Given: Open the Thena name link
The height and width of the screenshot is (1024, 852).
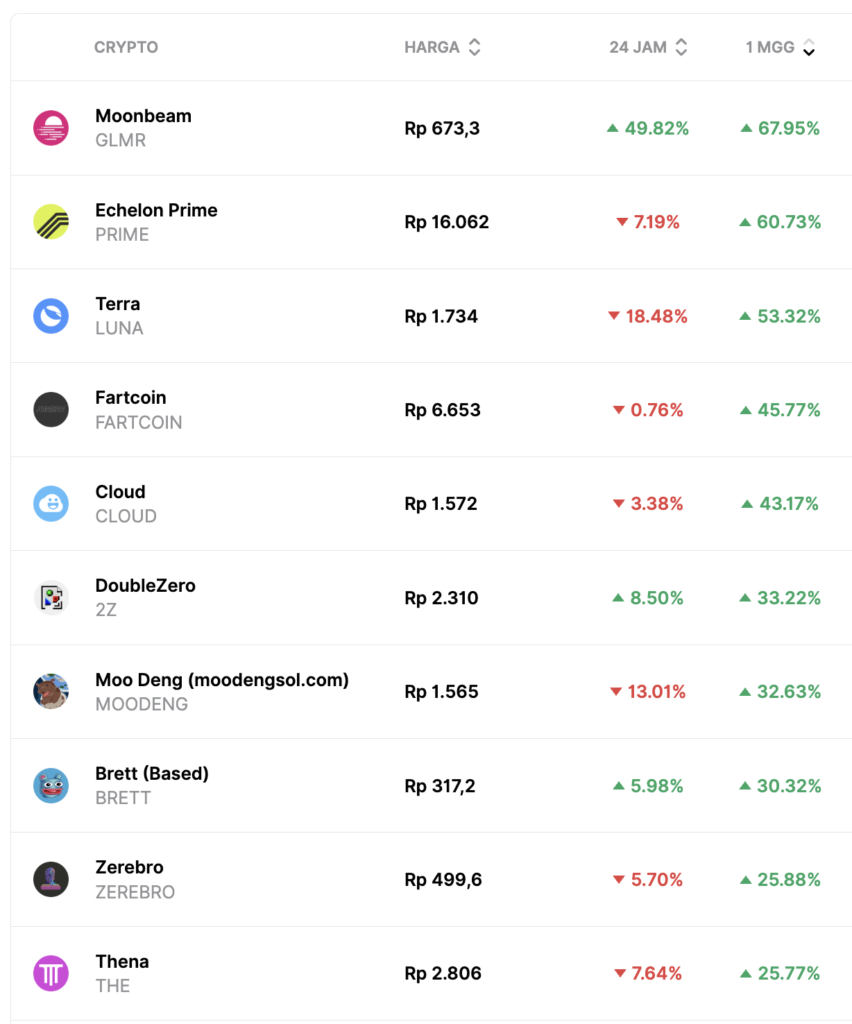Looking at the screenshot, I should (122, 962).
